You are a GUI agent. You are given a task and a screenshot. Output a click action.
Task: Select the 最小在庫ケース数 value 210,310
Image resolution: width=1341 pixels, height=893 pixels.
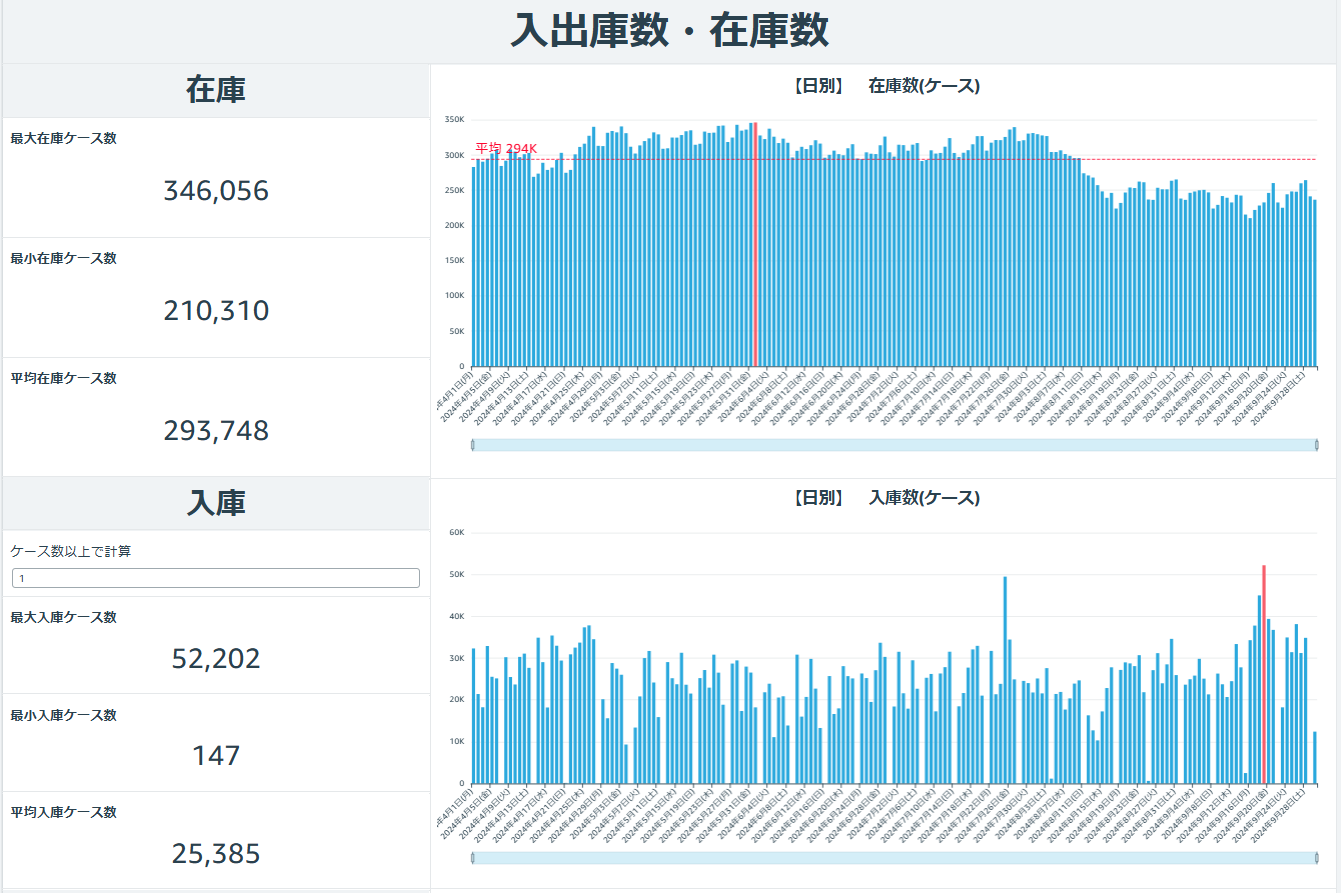216,311
